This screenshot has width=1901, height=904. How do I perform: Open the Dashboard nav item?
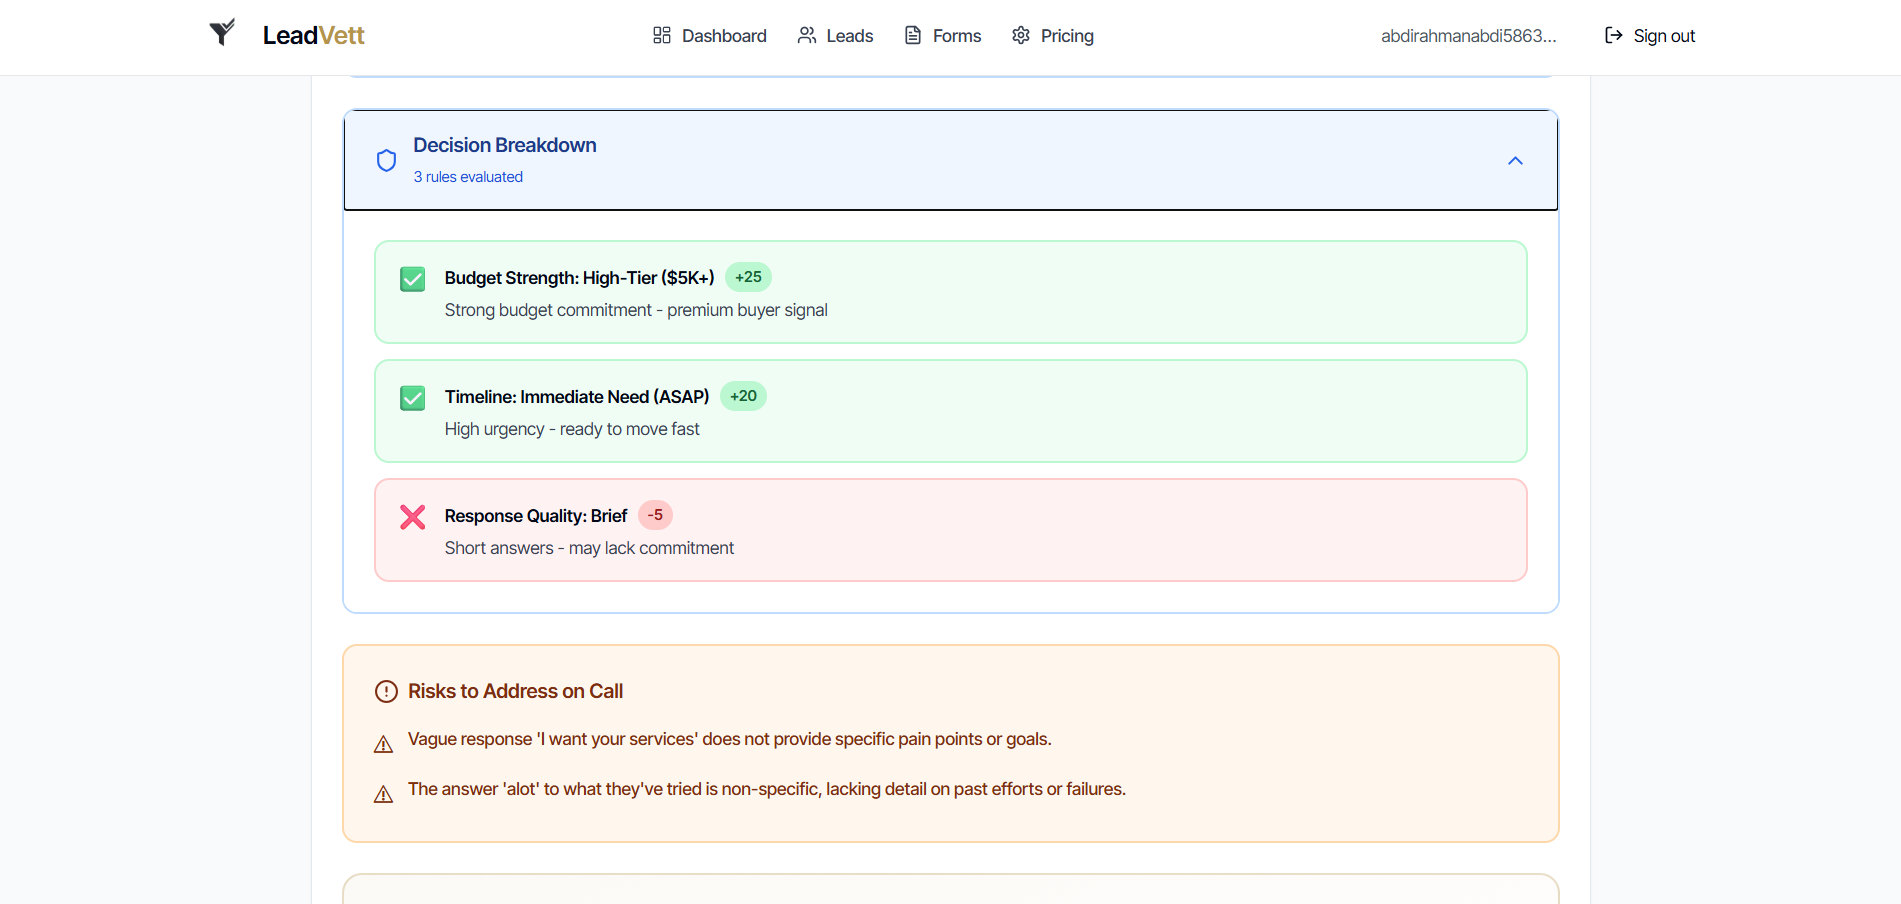[x=709, y=36]
